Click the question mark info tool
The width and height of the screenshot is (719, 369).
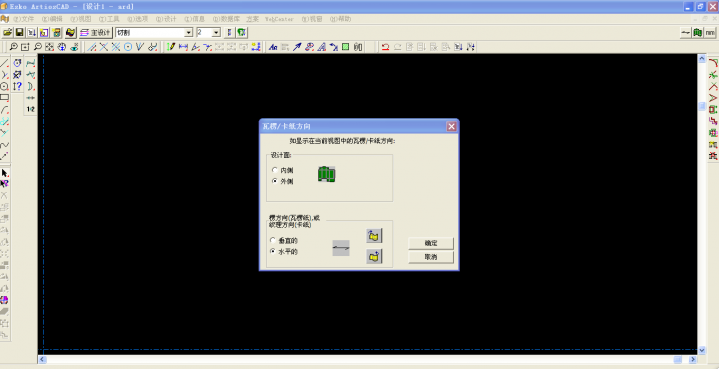pyautogui.click(x=17, y=86)
